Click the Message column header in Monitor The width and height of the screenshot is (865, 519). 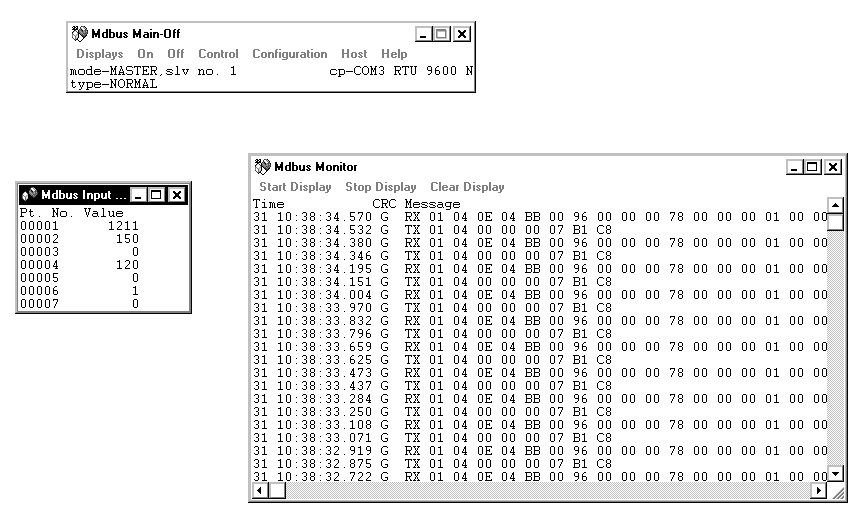[432, 204]
